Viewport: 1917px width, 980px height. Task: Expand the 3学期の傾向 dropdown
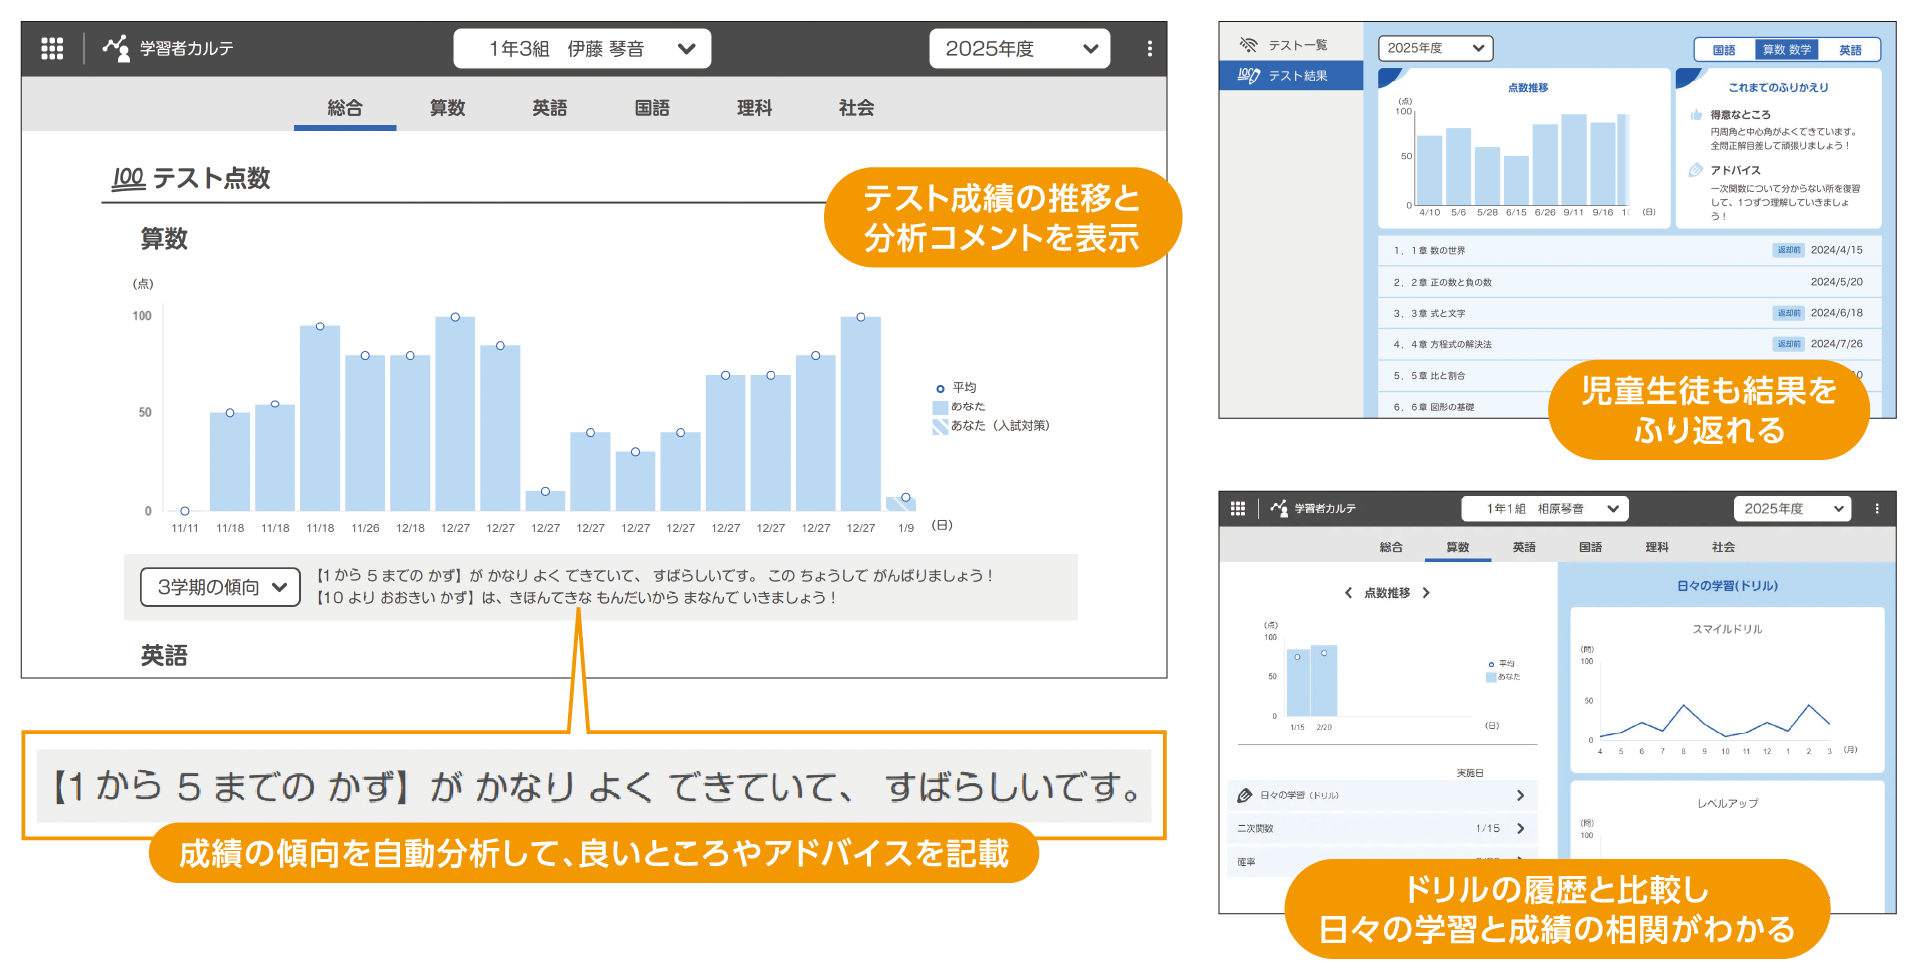pyautogui.click(x=220, y=587)
